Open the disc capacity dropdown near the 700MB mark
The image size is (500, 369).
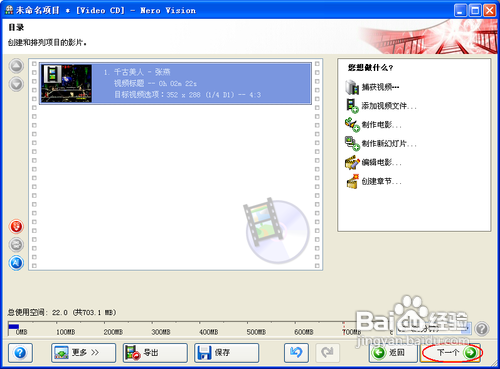(433, 329)
